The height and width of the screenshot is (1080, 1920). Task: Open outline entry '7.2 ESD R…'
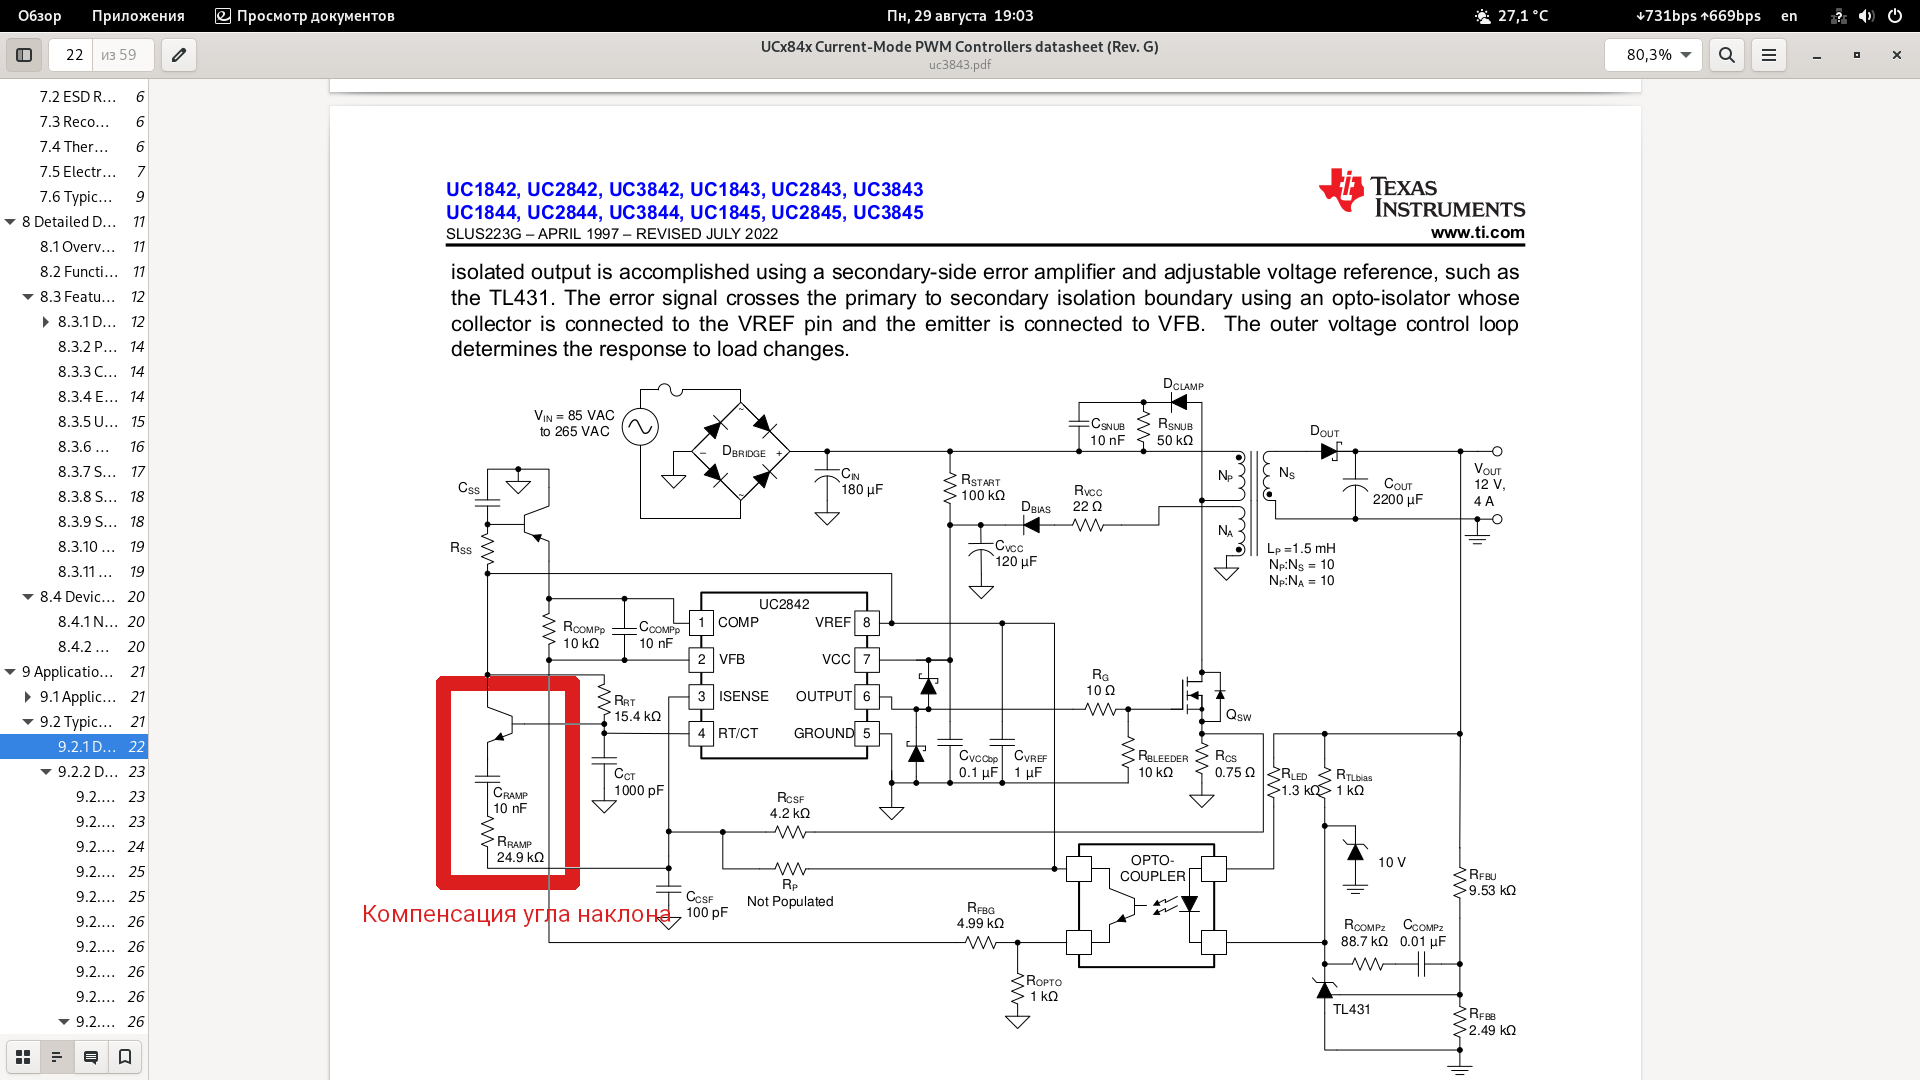click(x=74, y=97)
